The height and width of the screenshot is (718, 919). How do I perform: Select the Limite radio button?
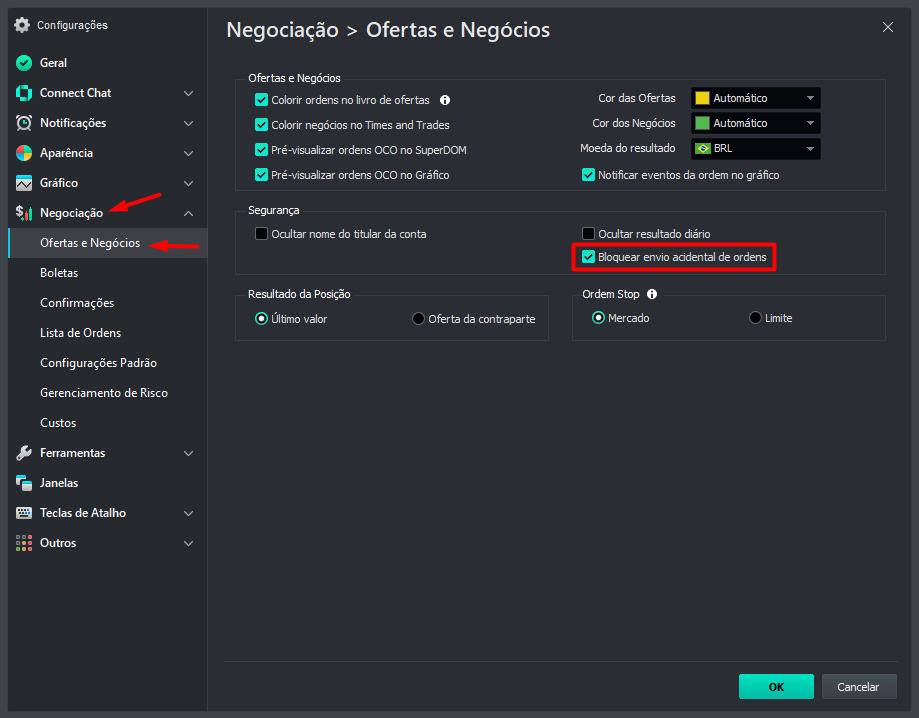[x=757, y=318]
